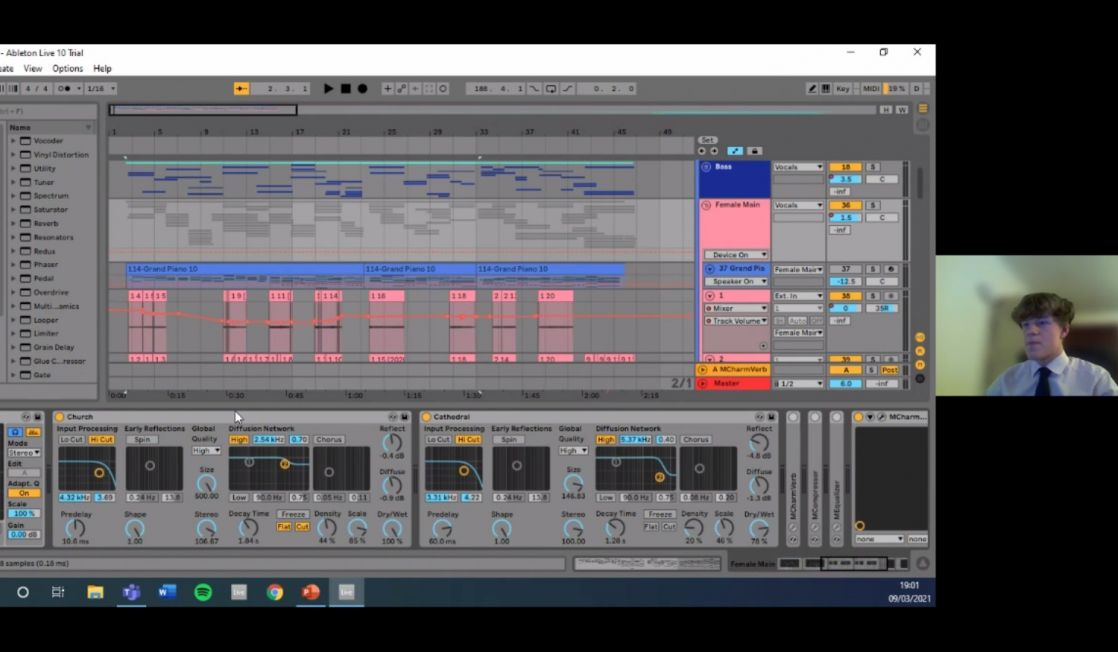Viewport: 1118px width, 652px height.
Task: Open Microsoft Teams from taskbar
Action: click(131, 592)
